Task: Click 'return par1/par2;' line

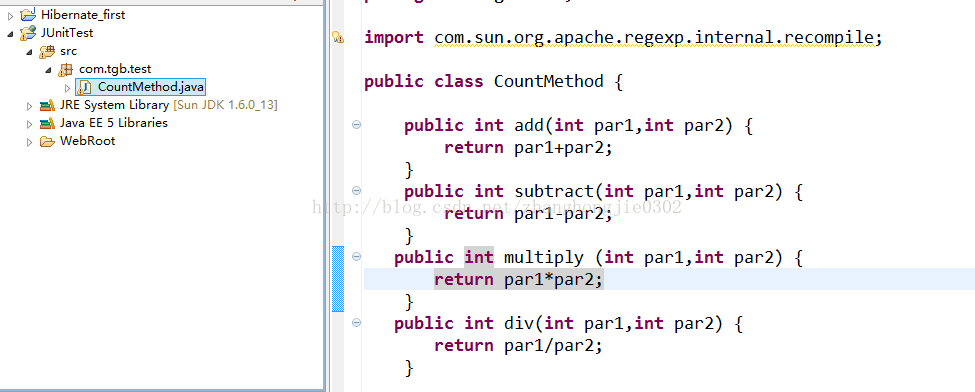Action: [519, 345]
